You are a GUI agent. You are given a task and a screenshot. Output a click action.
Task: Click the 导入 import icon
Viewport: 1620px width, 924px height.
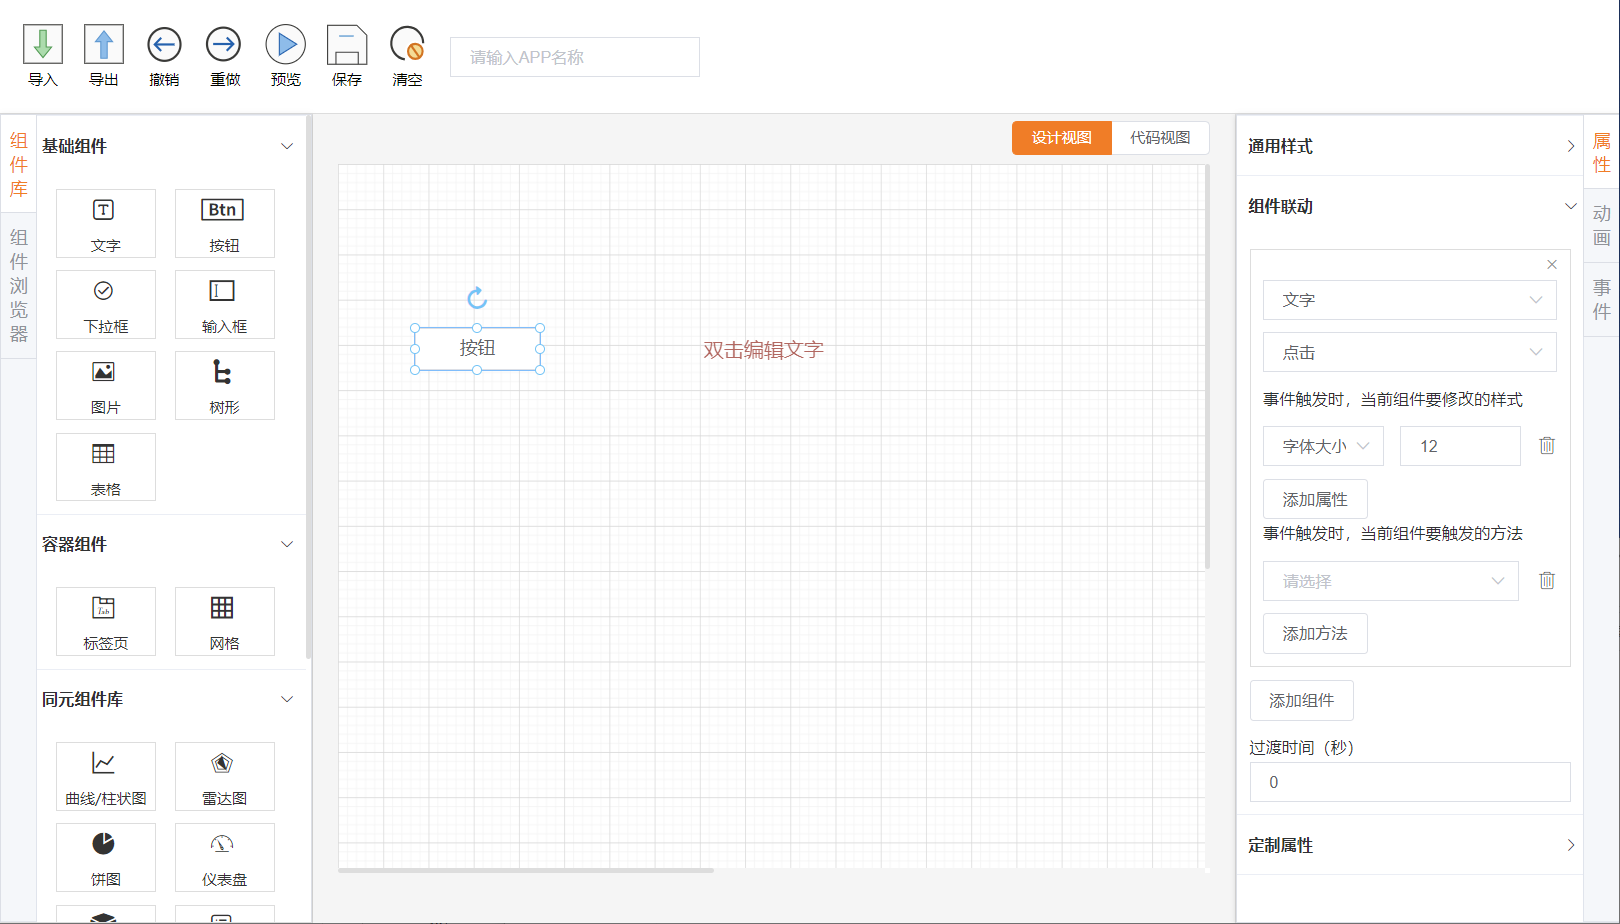tap(43, 45)
